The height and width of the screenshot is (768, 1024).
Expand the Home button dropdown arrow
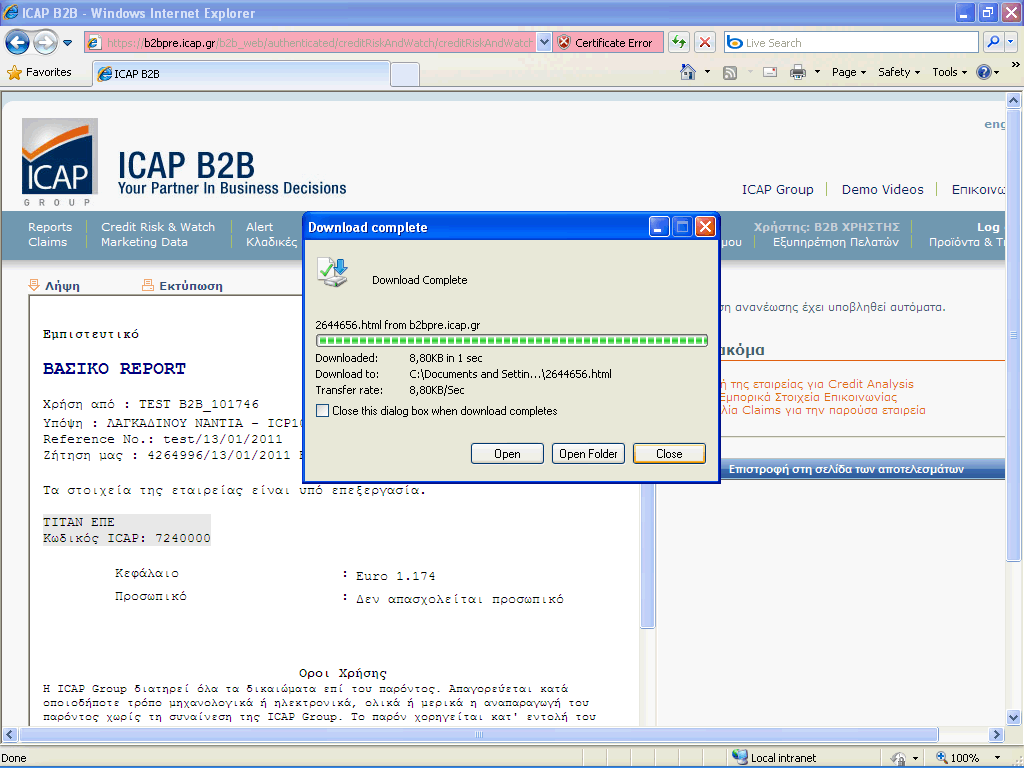tap(707, 72)
